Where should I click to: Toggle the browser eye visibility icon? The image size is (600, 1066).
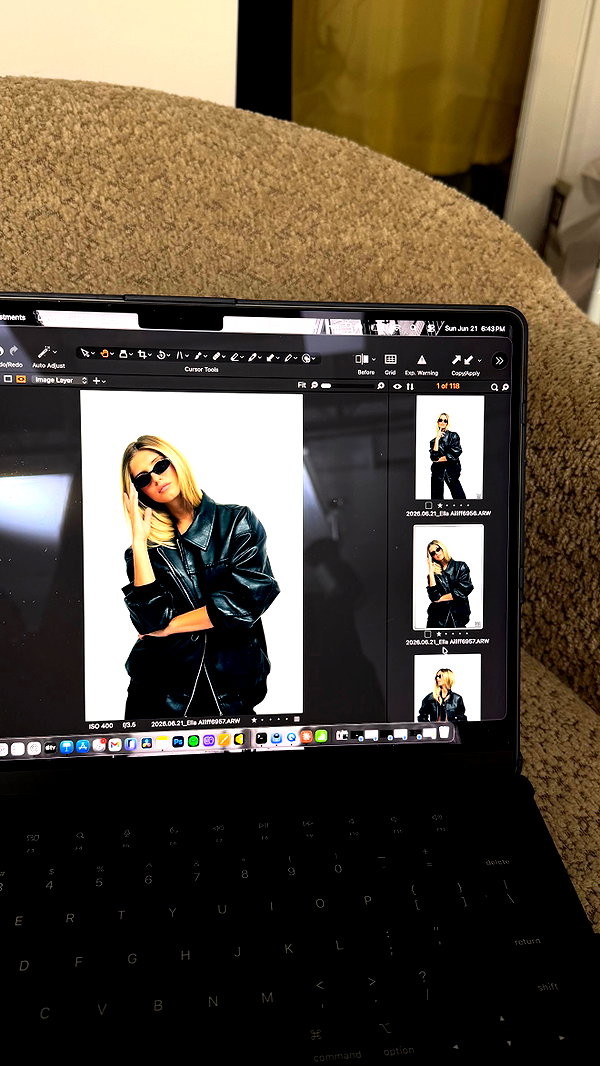pos(398,386)
